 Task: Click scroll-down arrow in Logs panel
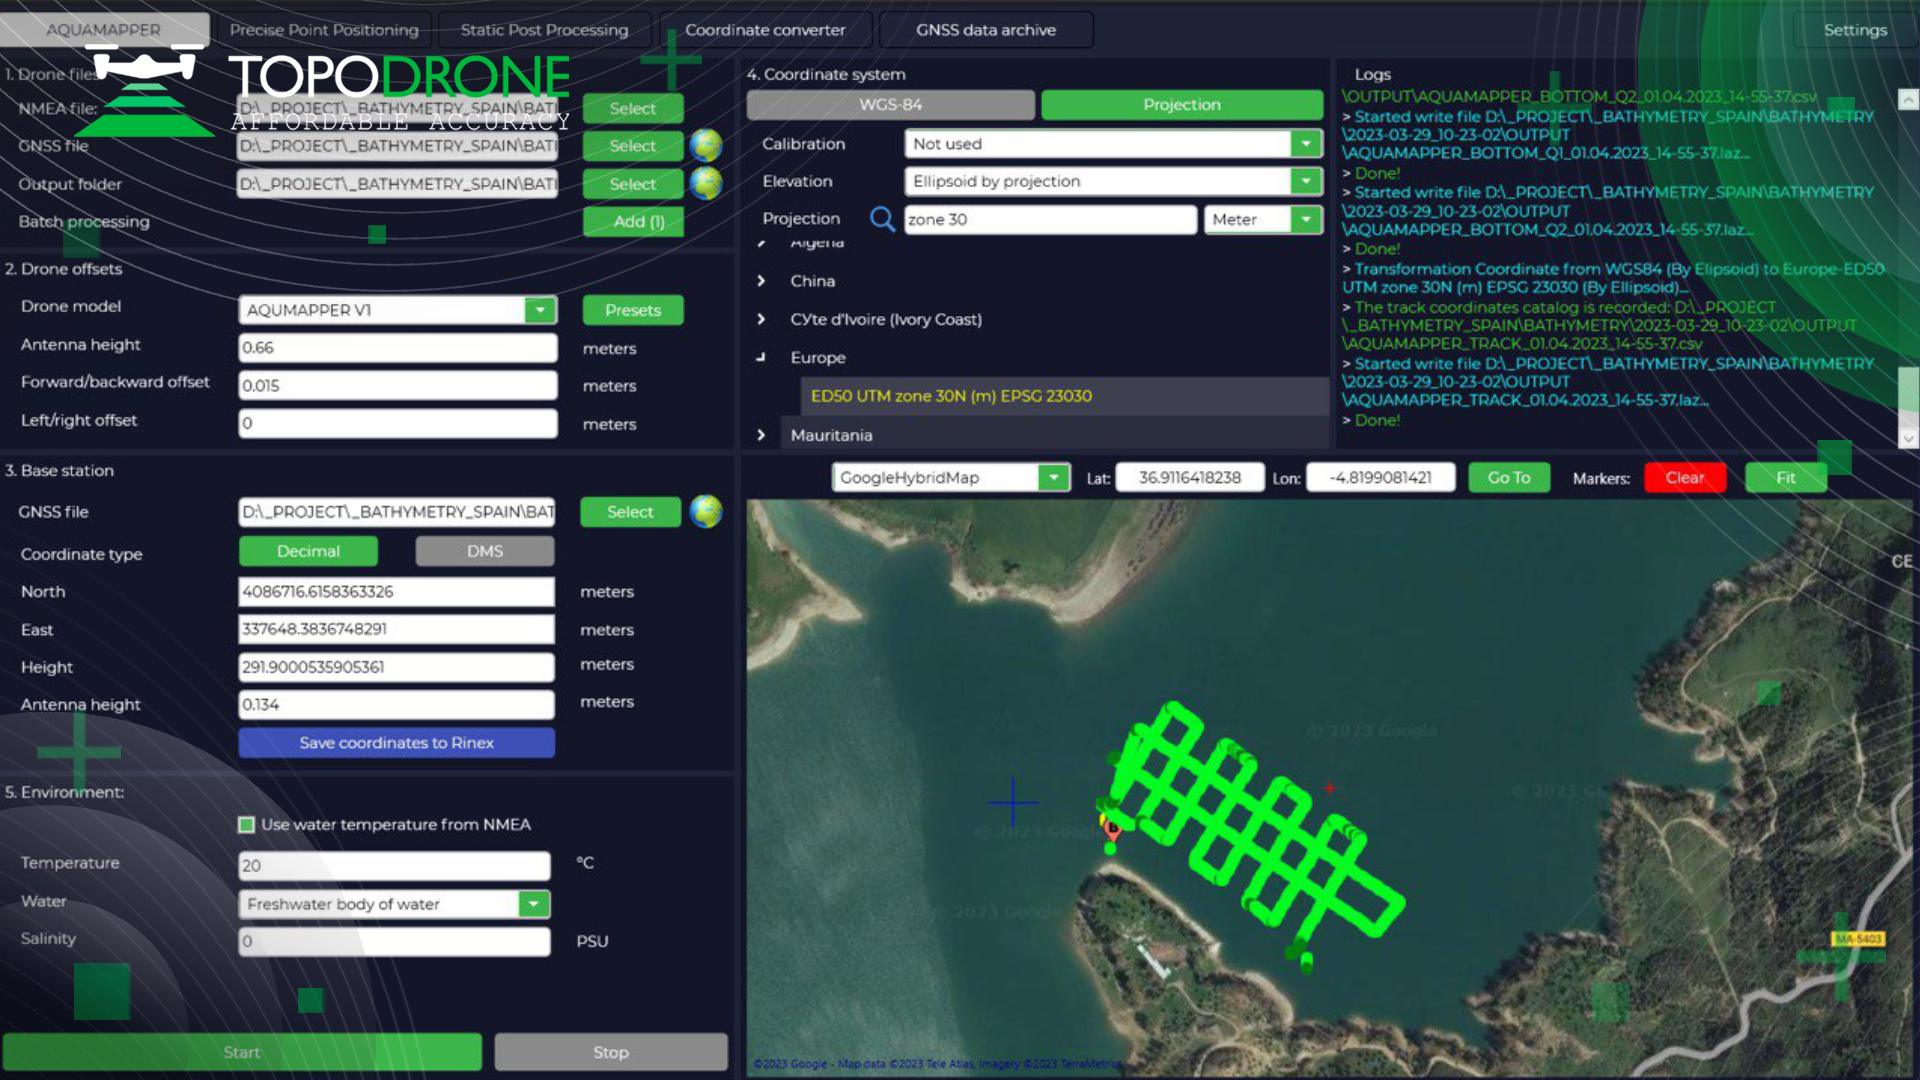pyautogui.click(x=1908, y=438)
